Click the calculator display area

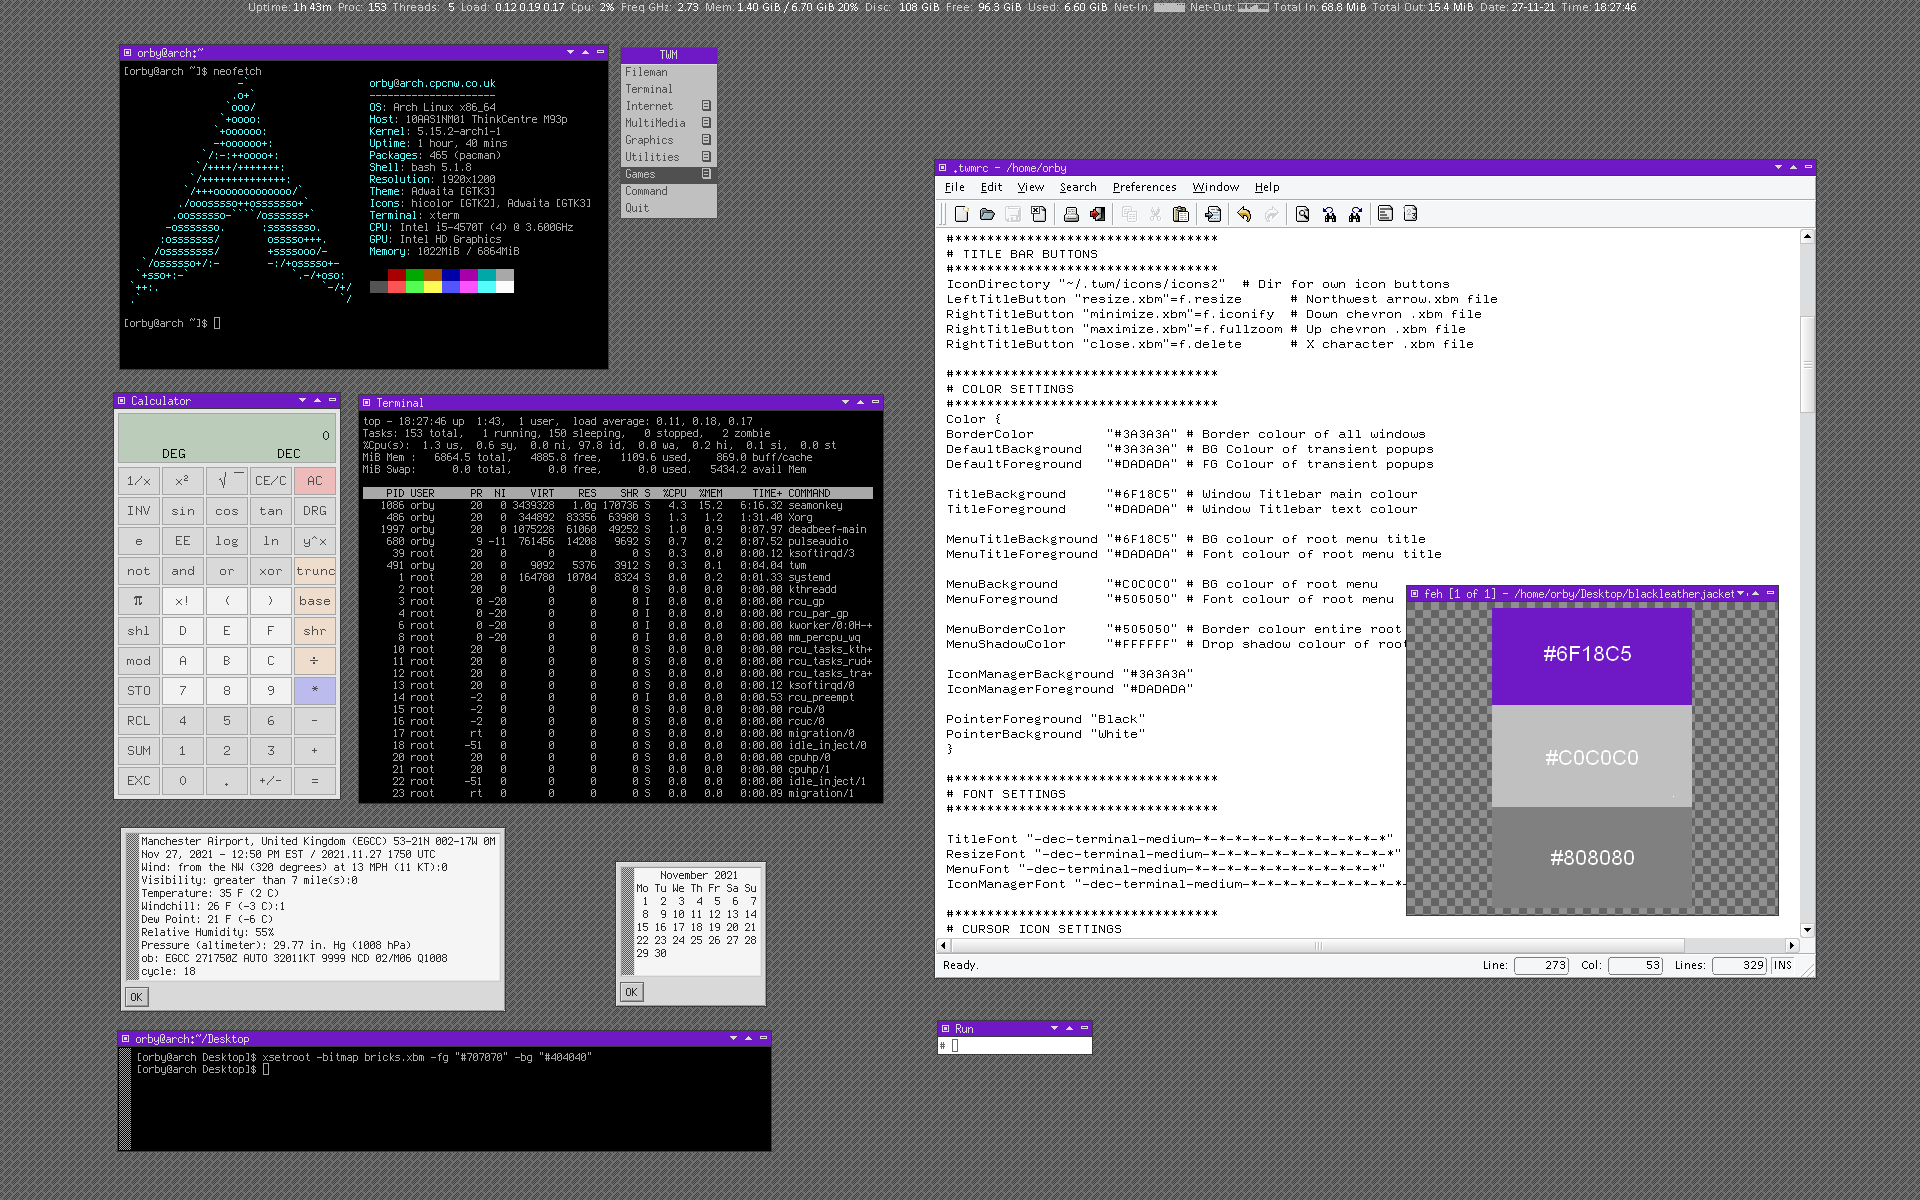click(227, 437)
